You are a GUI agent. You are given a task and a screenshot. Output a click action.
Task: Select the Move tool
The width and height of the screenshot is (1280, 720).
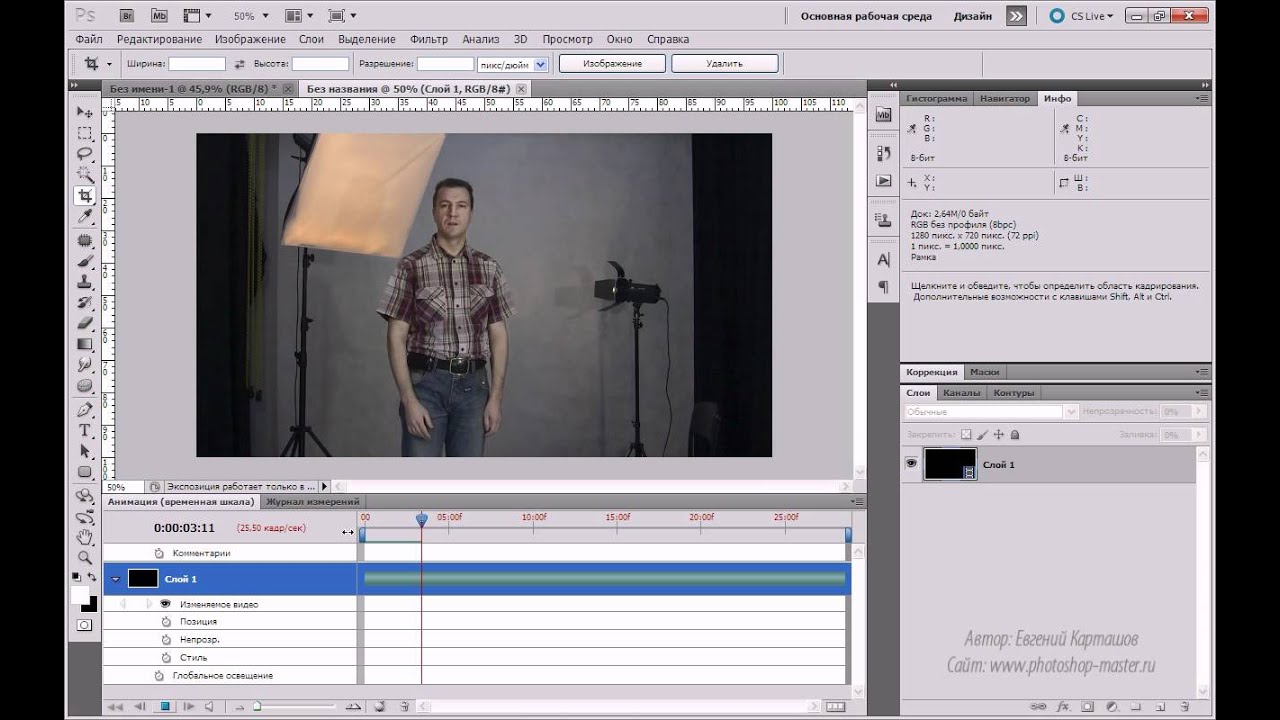click(x=85, y=112)
